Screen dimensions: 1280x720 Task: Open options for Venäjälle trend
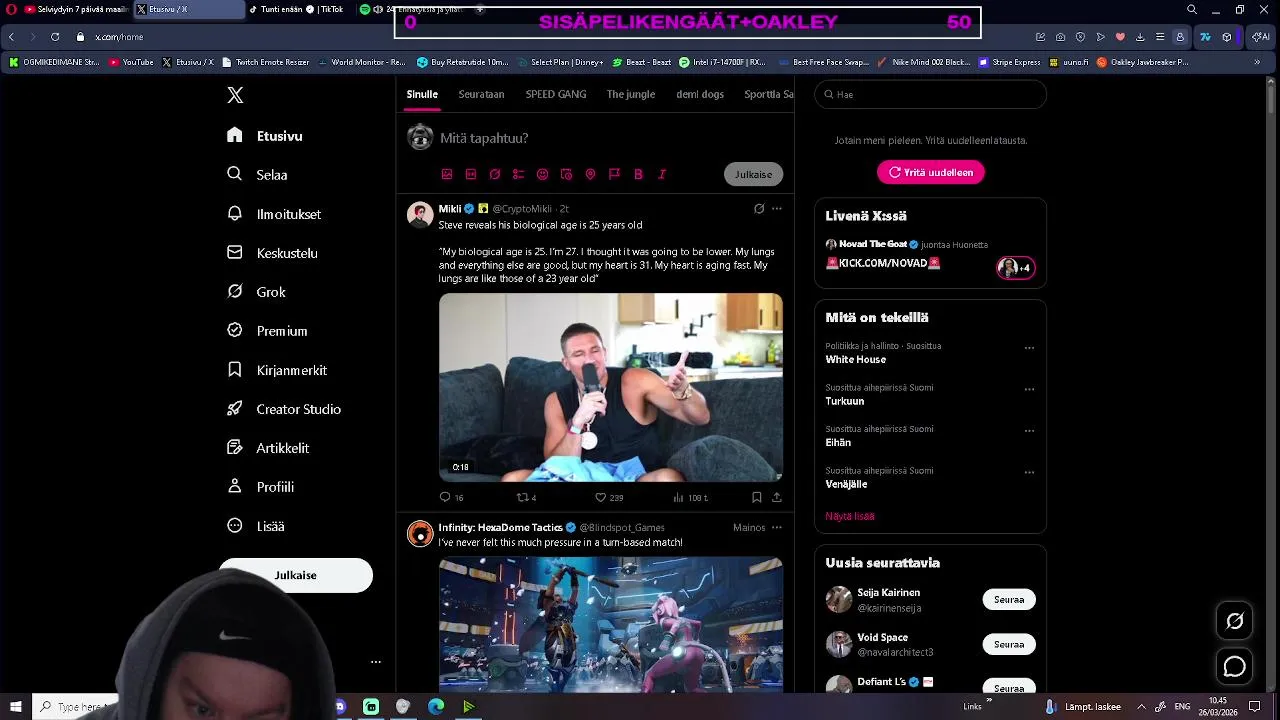tap(1029, 472)
